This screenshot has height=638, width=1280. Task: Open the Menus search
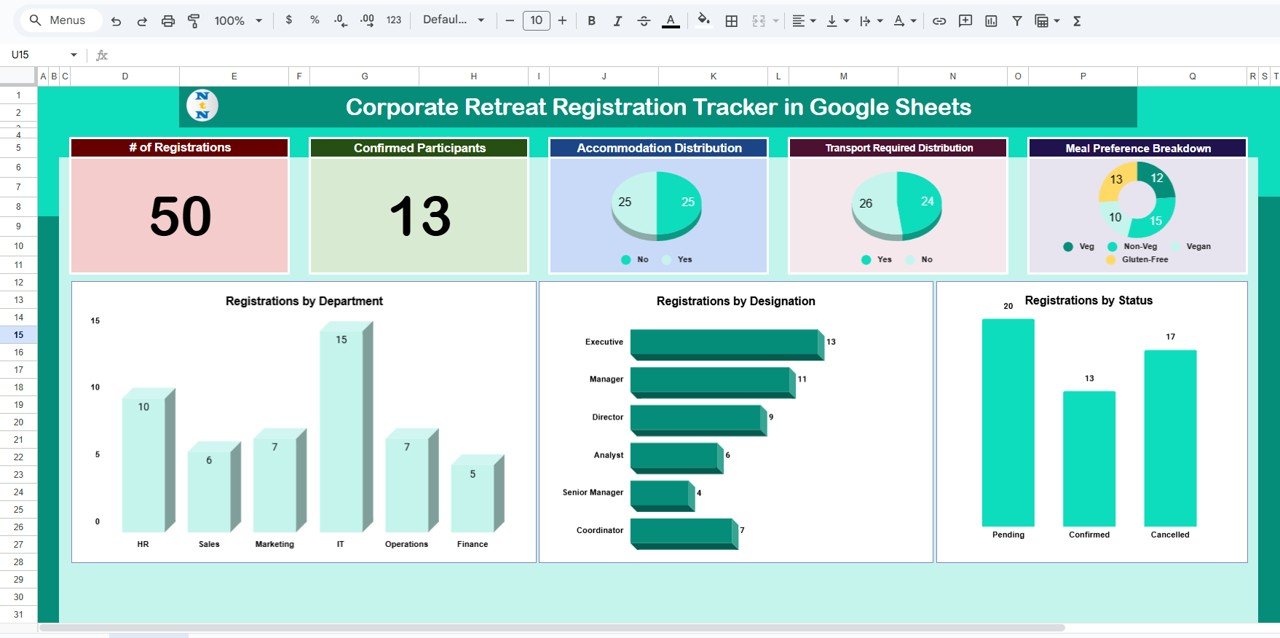click(x=57, y=19)
